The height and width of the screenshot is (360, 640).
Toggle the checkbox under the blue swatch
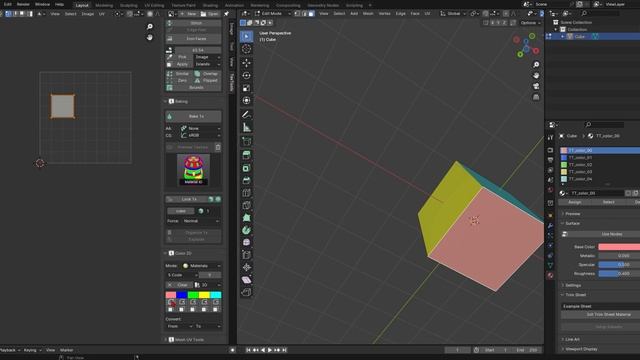182,309
